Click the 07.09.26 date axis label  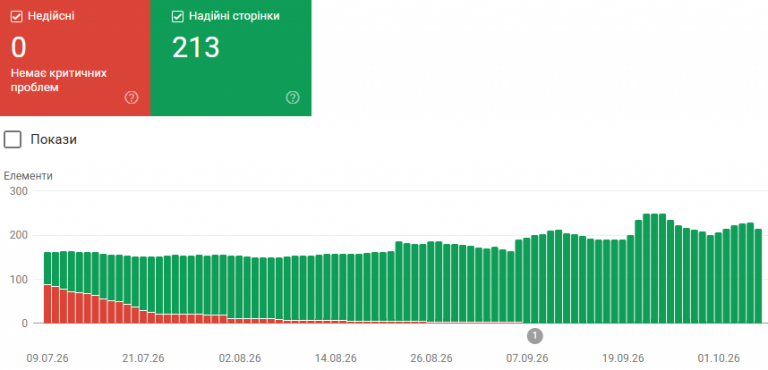coord(527,358)
